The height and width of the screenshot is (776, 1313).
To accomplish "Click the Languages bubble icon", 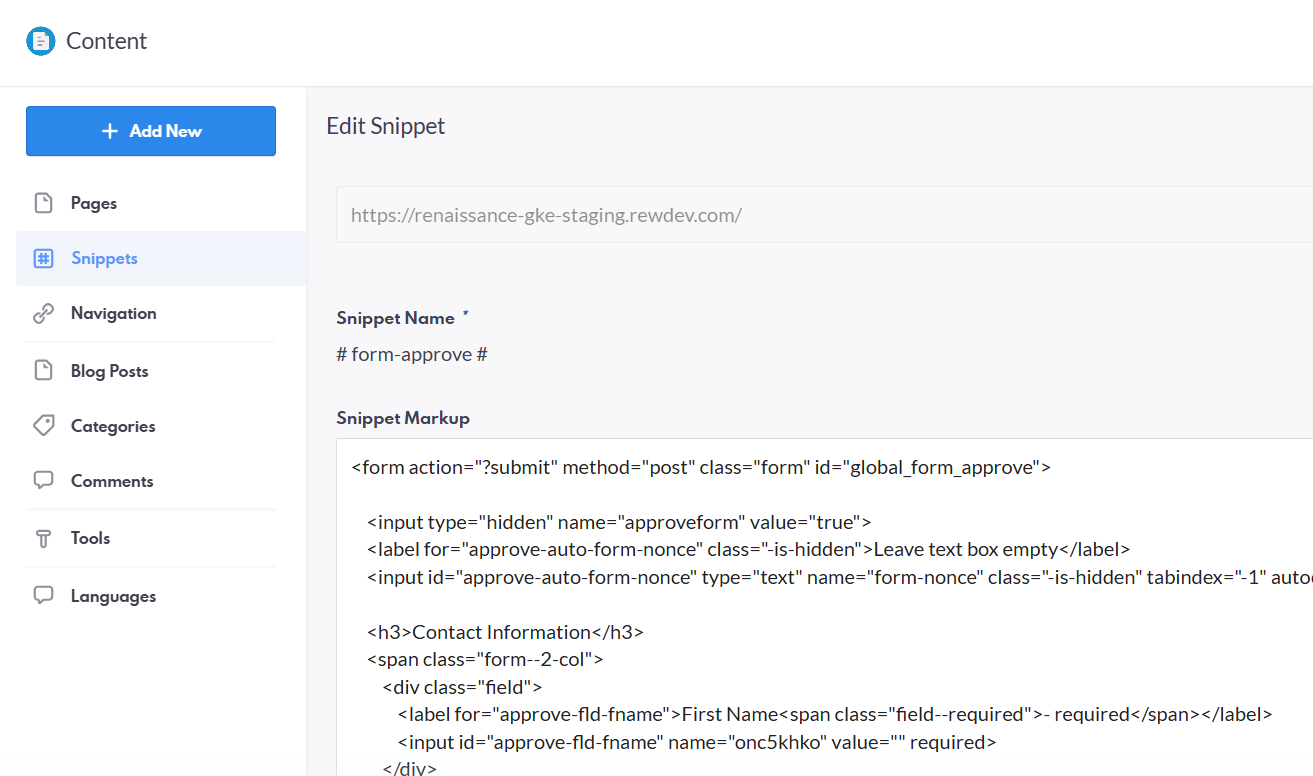I will pyautogui.click(x=43, y=596).
